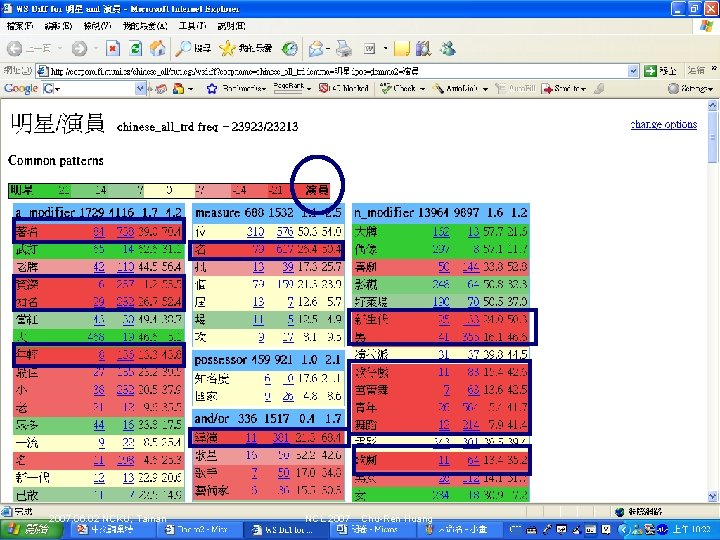Image resolution: width=720 pixels, height=540 pixels.
Task: Click the change options link
Action: (x=664, y=124)
